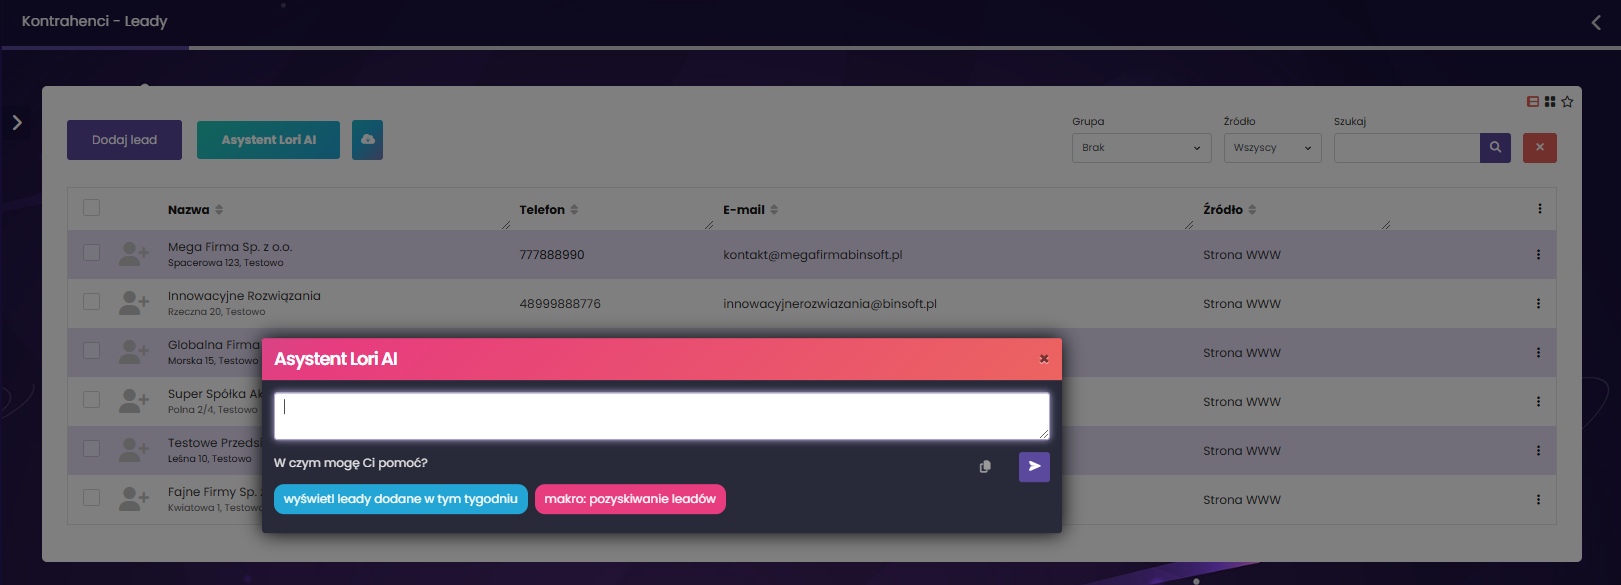Sort table by E-mail column
Image resolution: width=1621 pixels, height=585 pixels.
(x=774, y=210)
